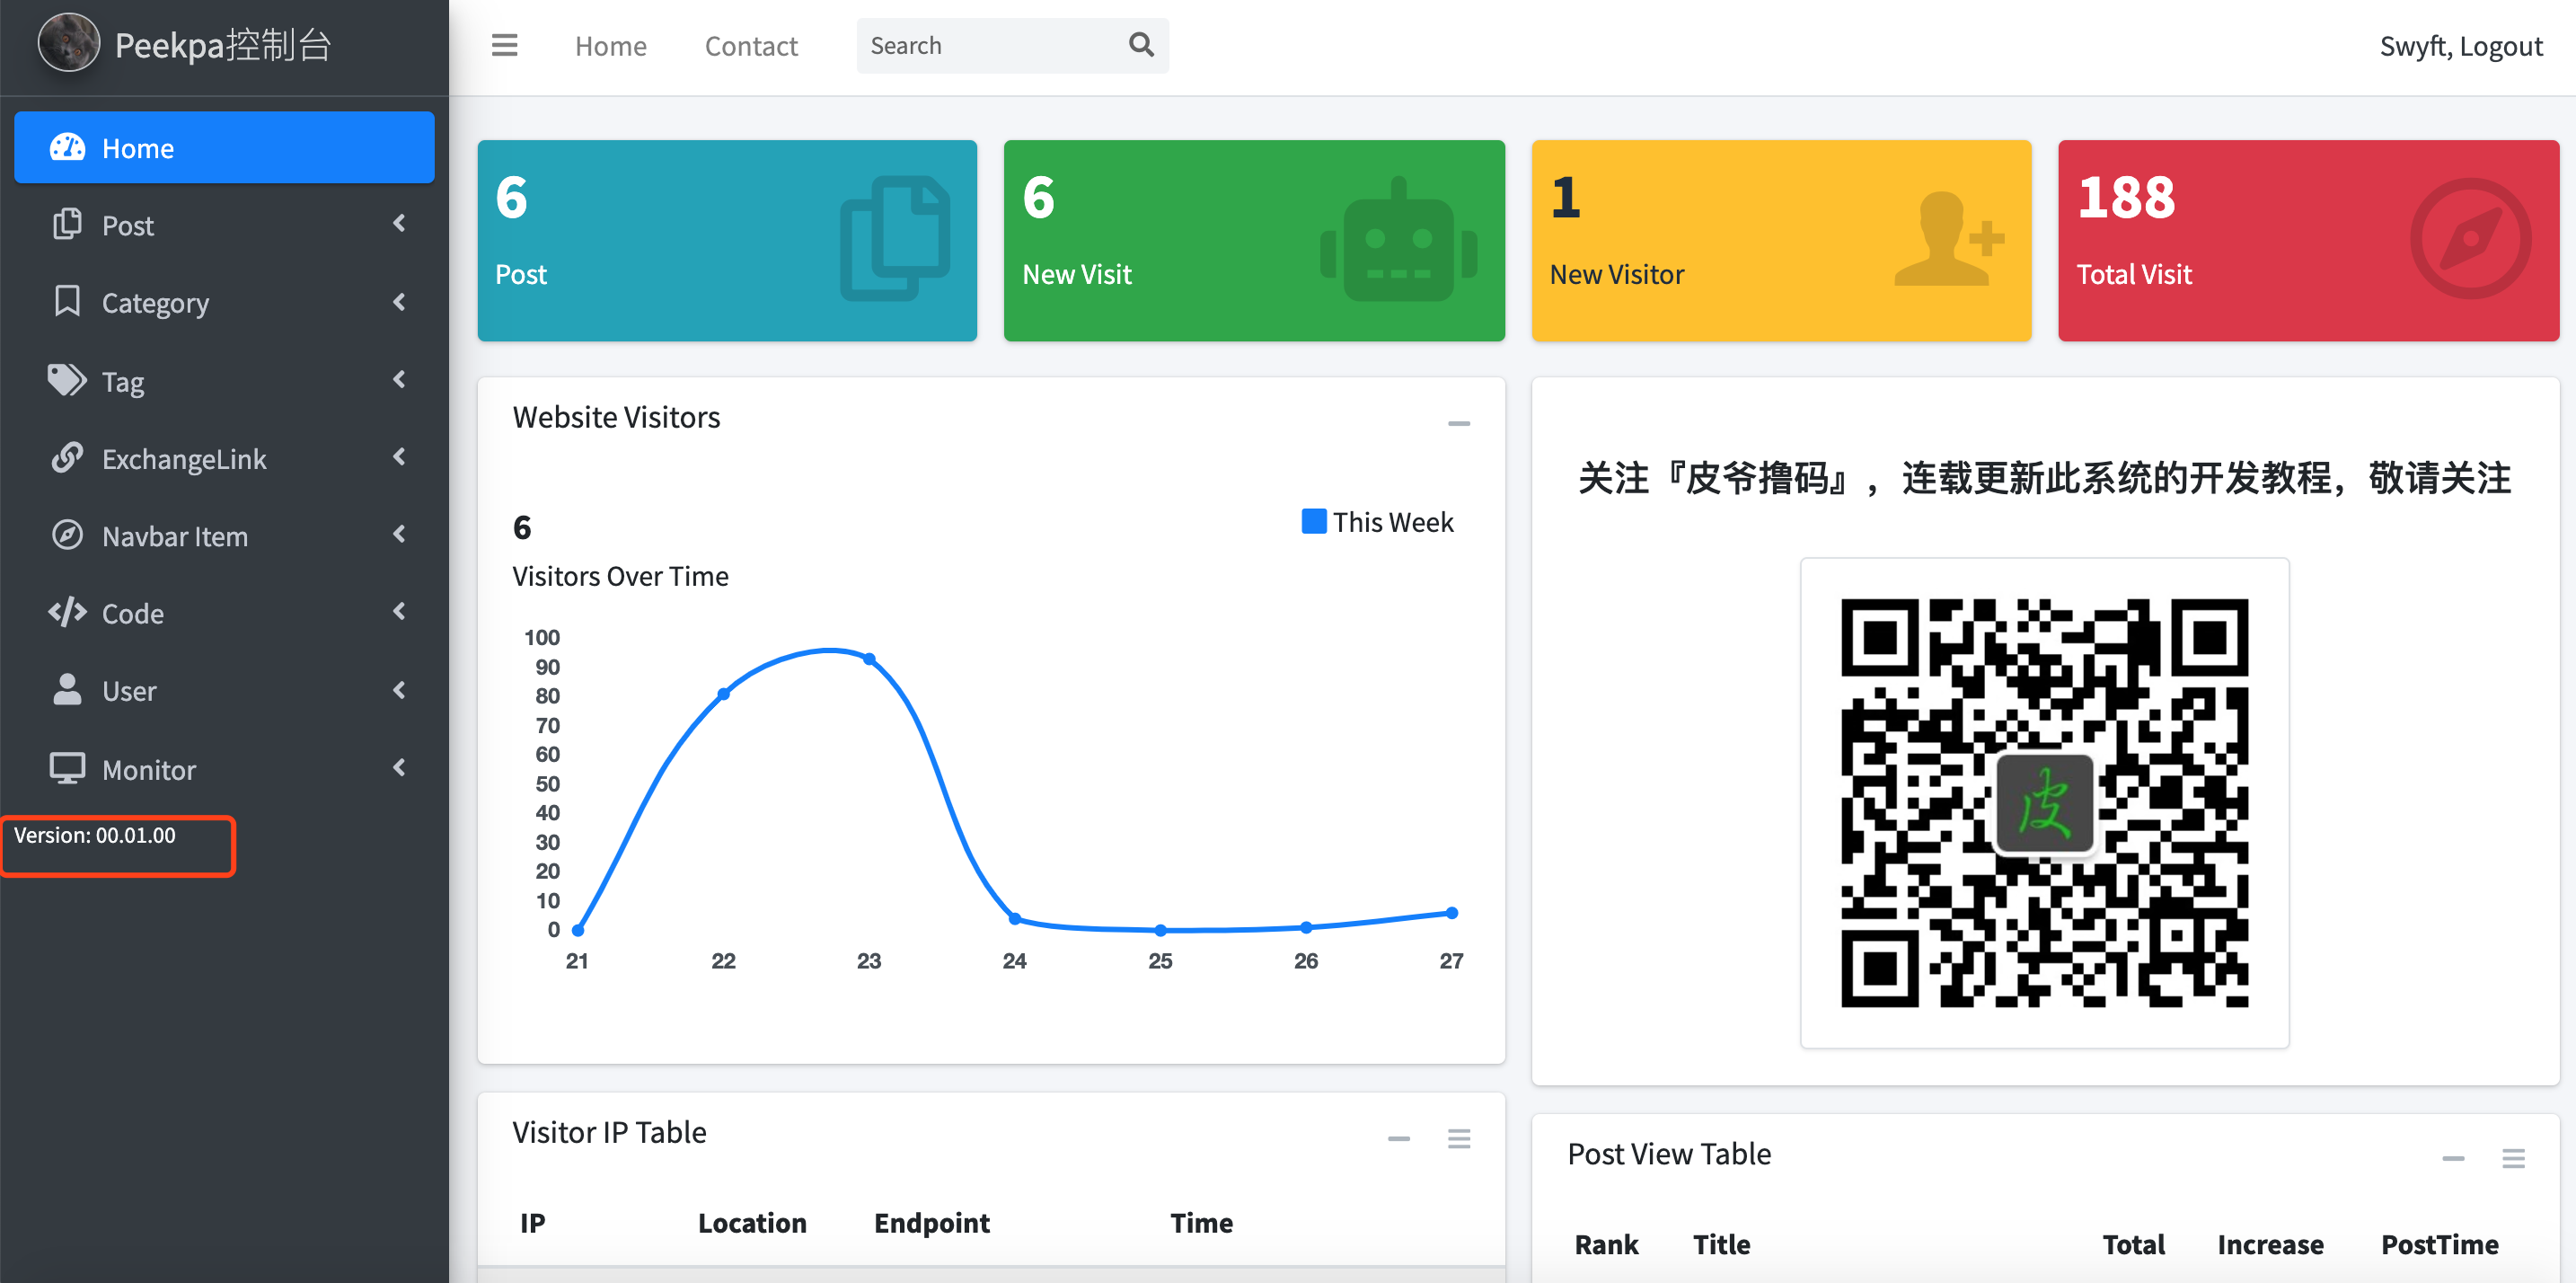Toggle the blue This Week legend swatch
Image resolution: width=2576 pixels, height=1283 pixels.
(x=1314, y=521)
